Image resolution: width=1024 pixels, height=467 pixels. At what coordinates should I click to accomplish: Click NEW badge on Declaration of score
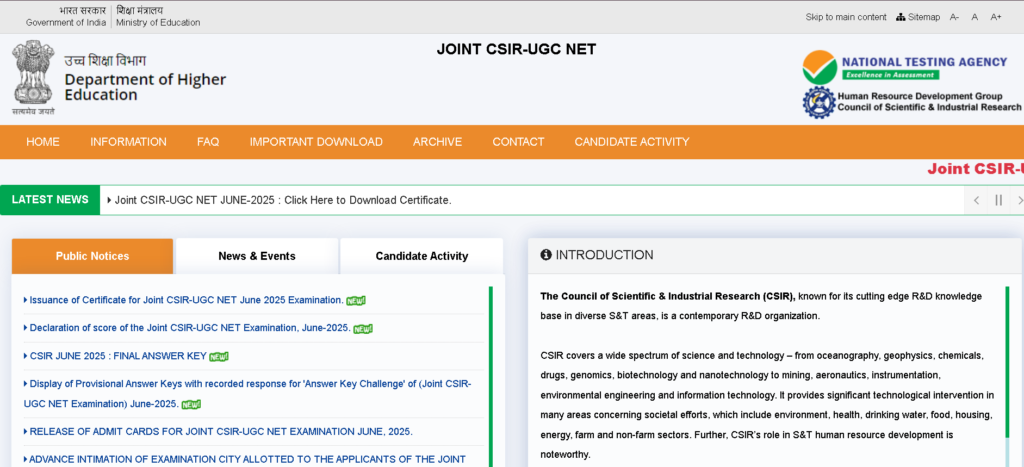click(x=363, y=329)
